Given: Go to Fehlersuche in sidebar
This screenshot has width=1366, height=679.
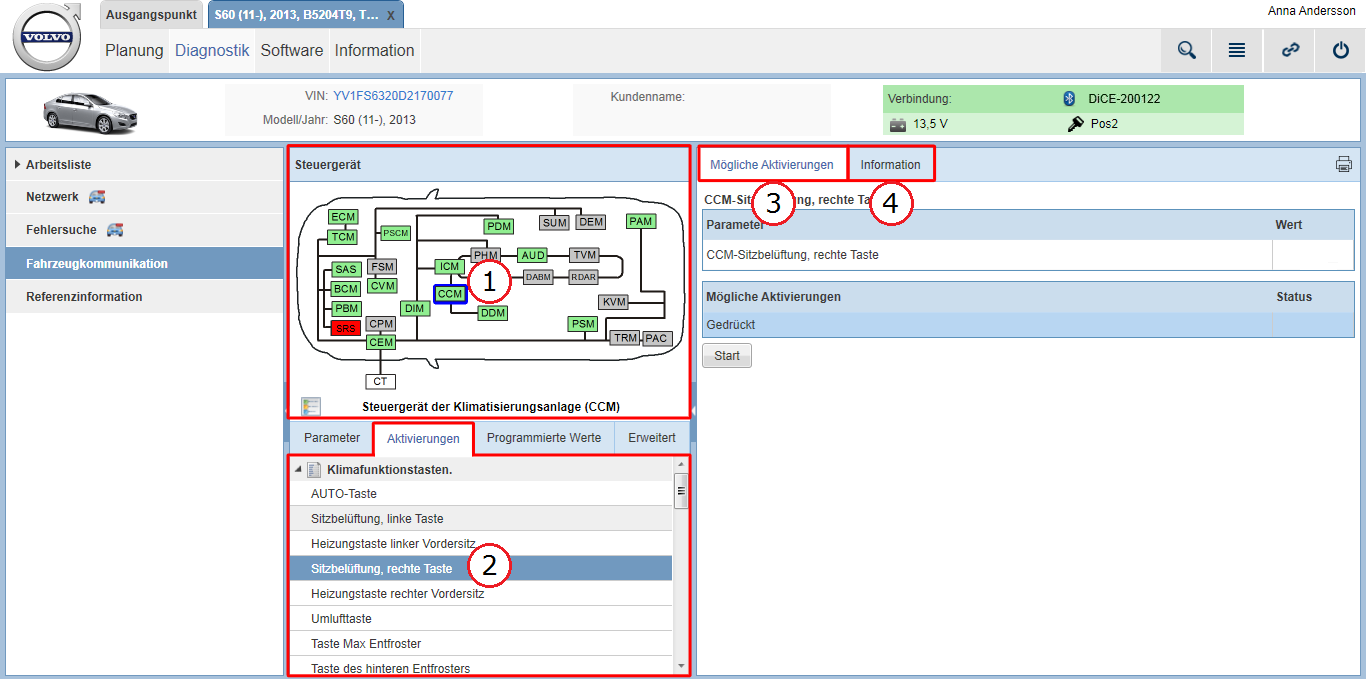Looking at the screenshot, I should (144, 230).
